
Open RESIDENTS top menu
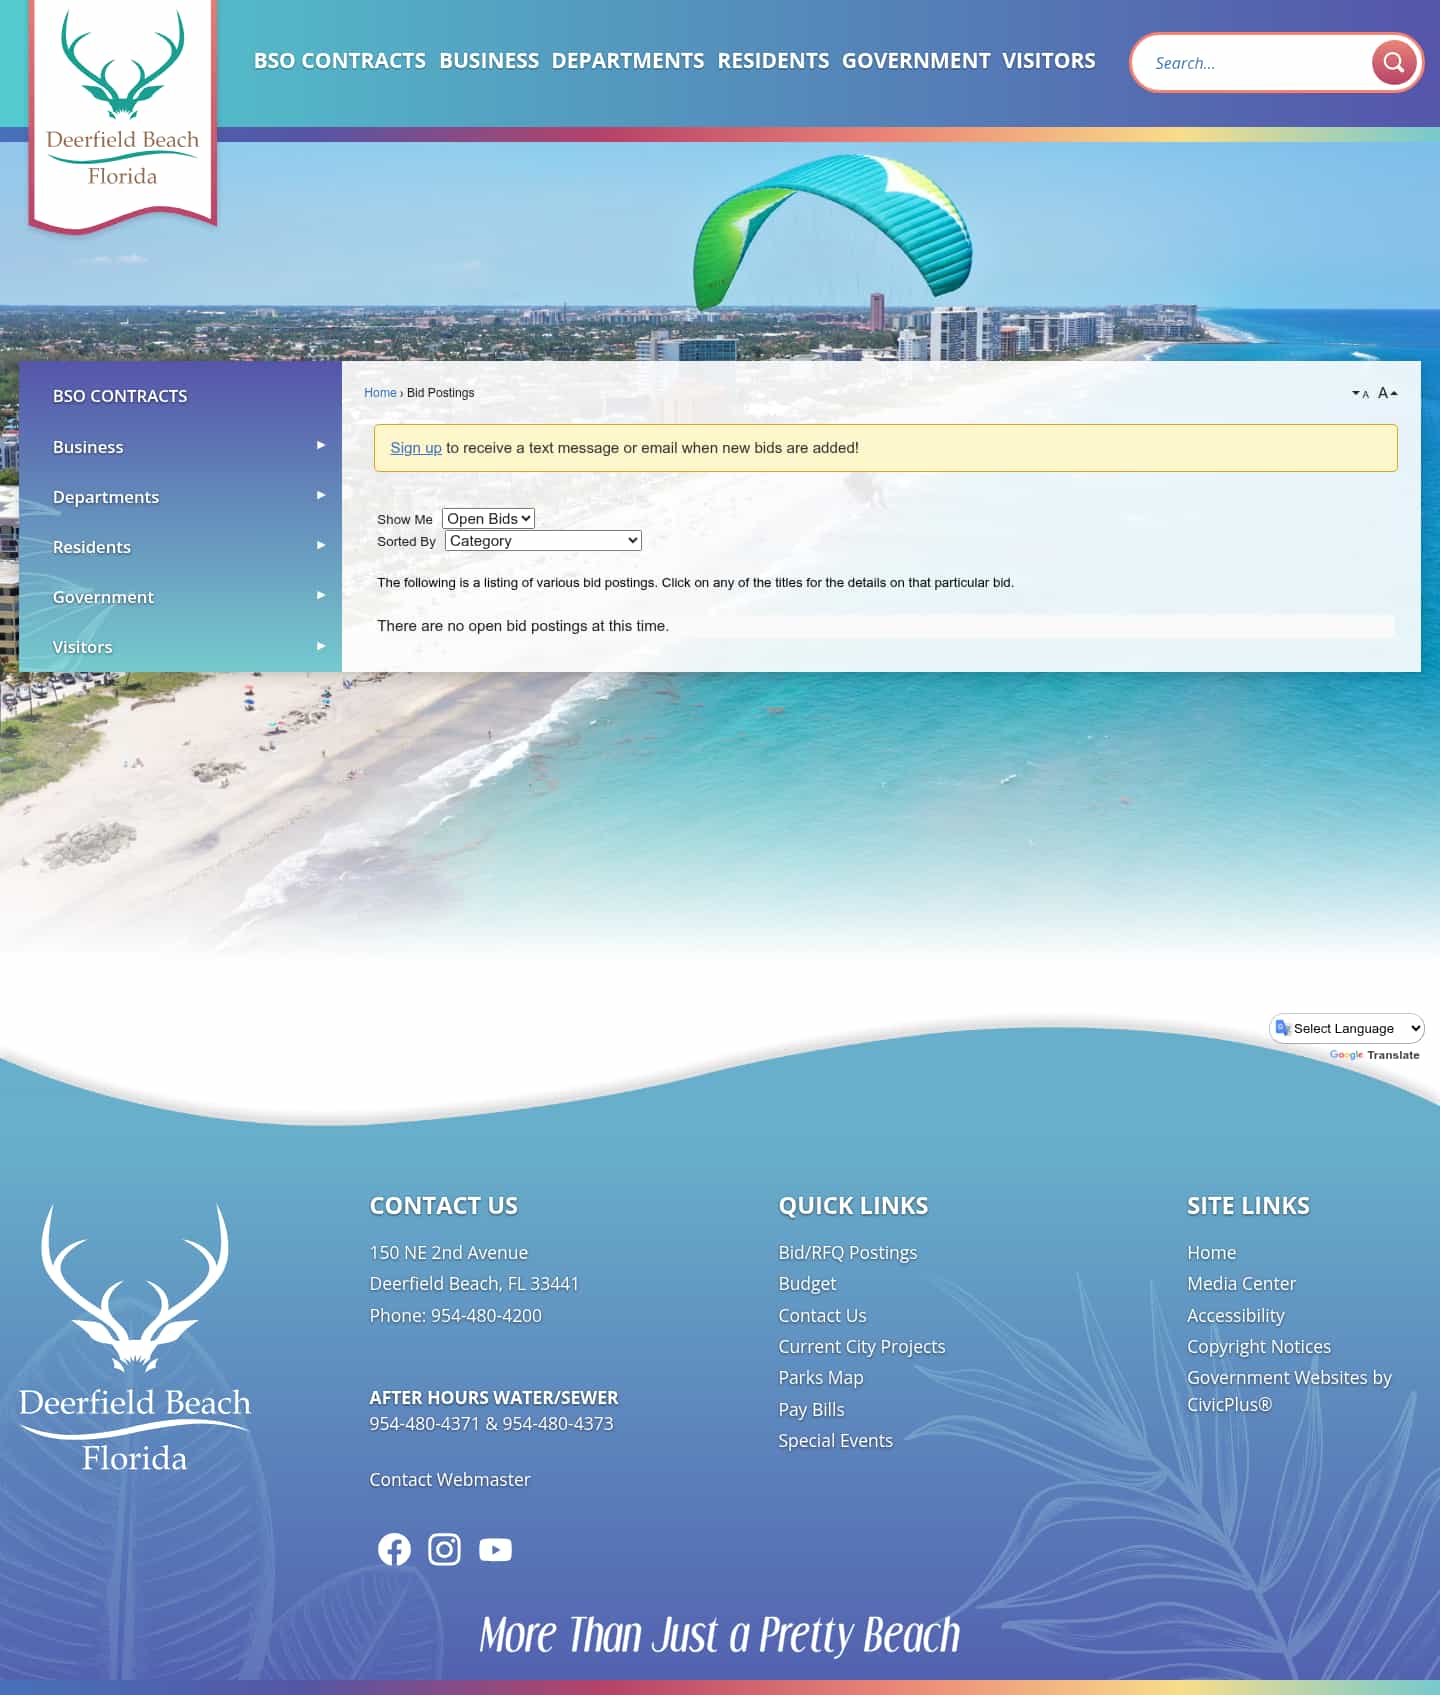coord(773,61)
